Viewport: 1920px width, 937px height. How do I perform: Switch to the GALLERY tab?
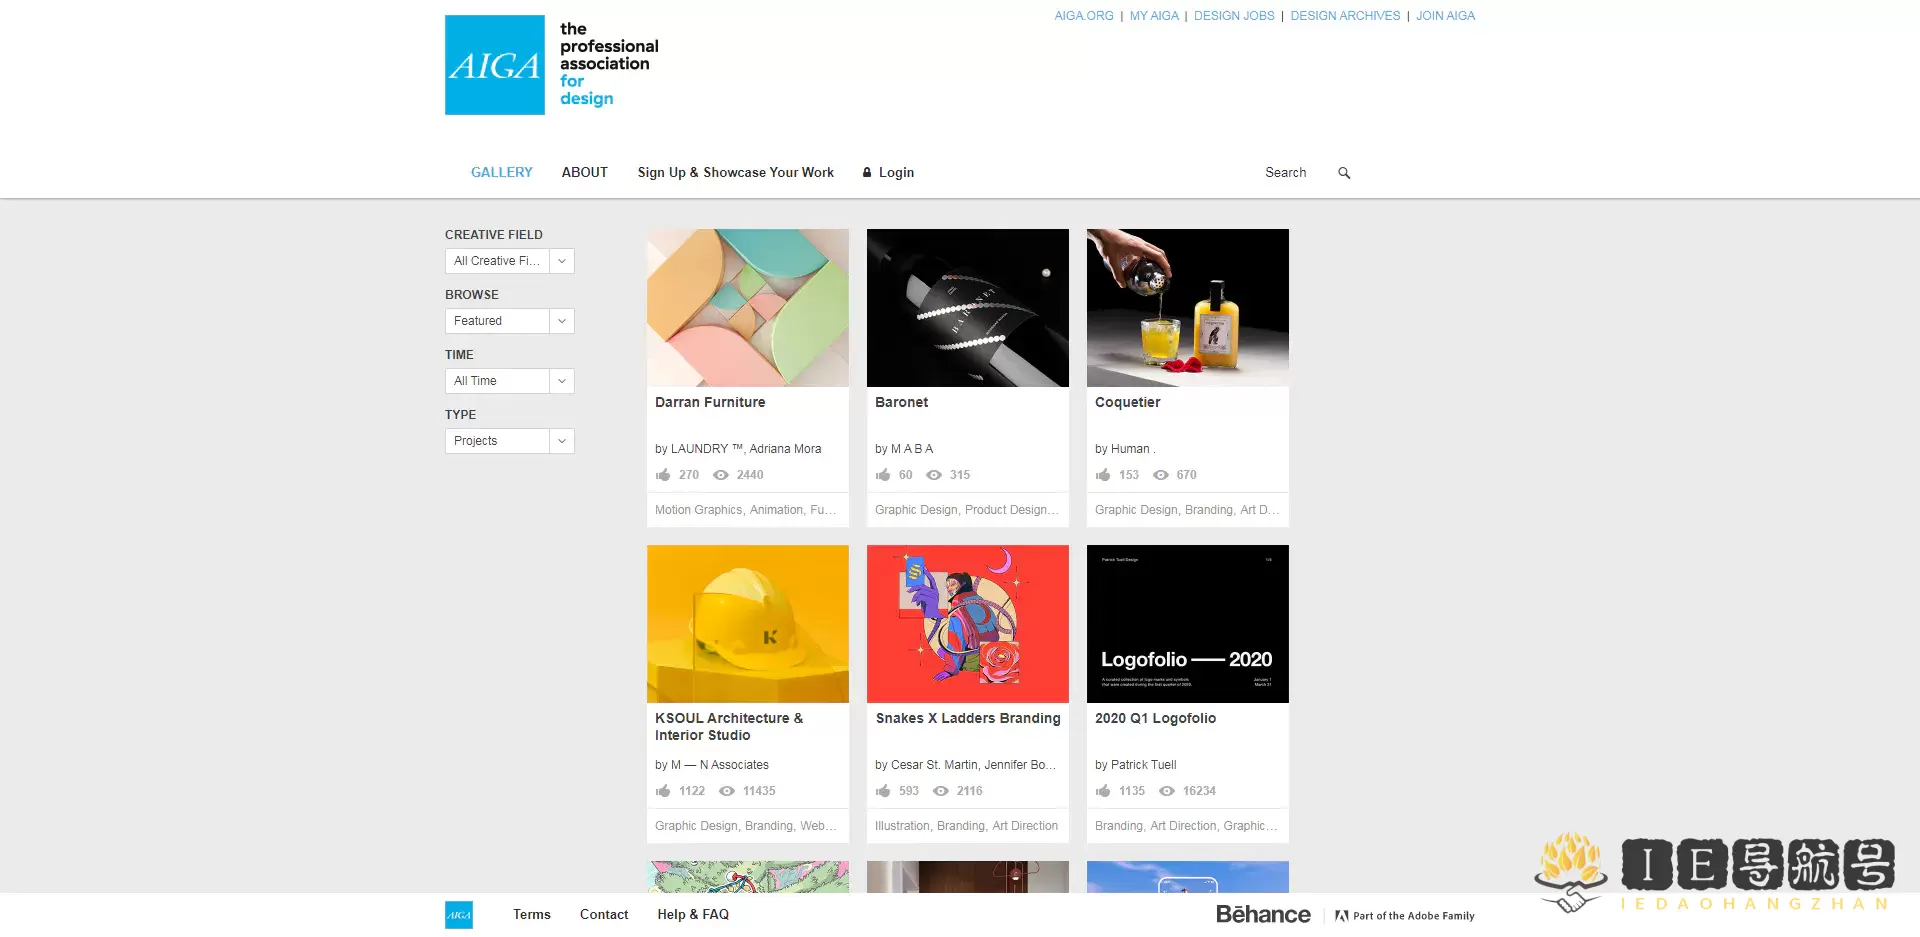pos(501,172)
